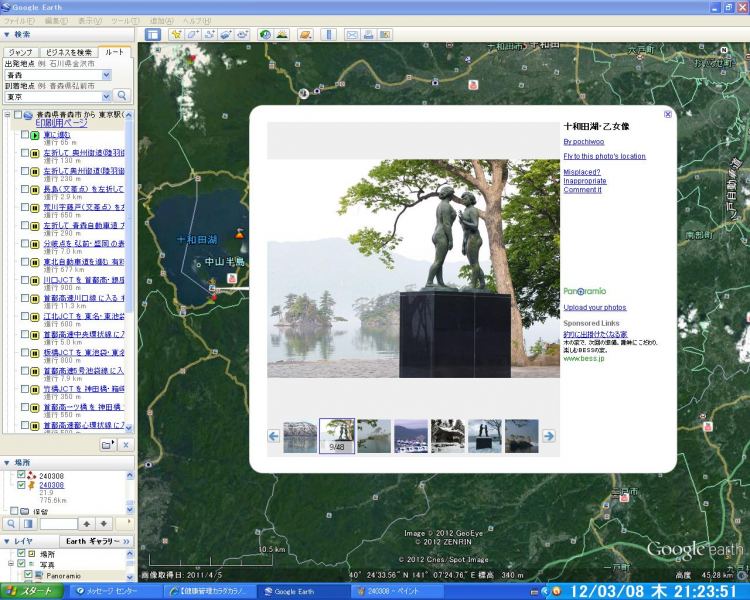This screenshot has width=750, height=600.
Task: Open the 編集(E) menu
Action: 56,21
